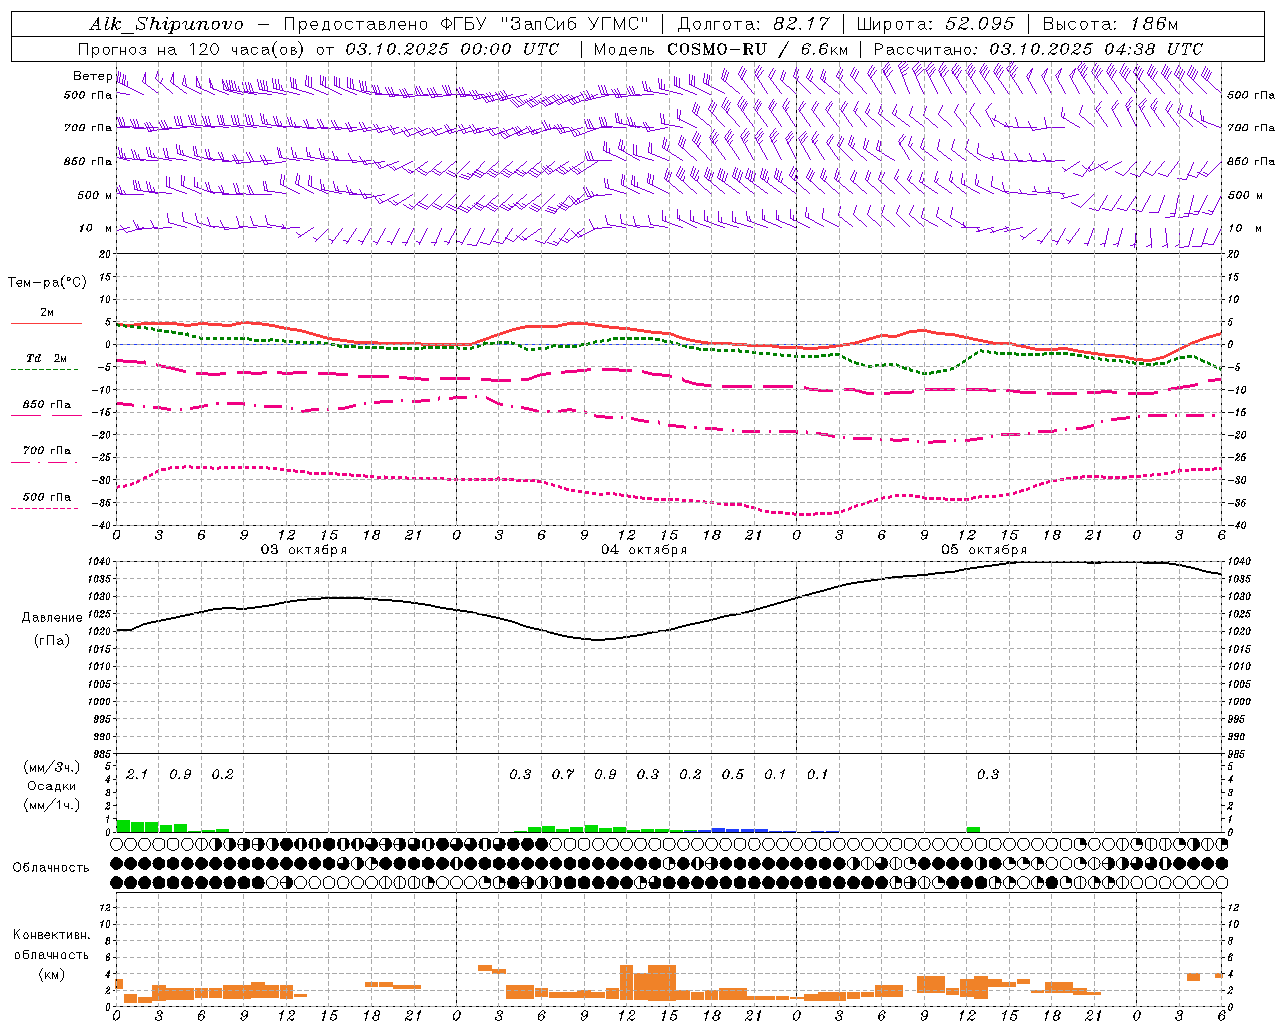Click the Тем-ра(°C) panel label
The height and width of the screenshot is (1024, 1280).
(47, 283)
